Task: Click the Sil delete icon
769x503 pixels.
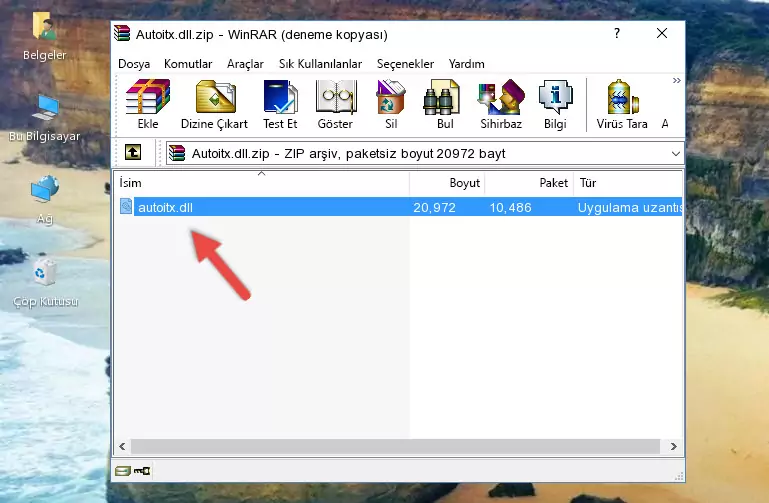Action: click(390, 97)
